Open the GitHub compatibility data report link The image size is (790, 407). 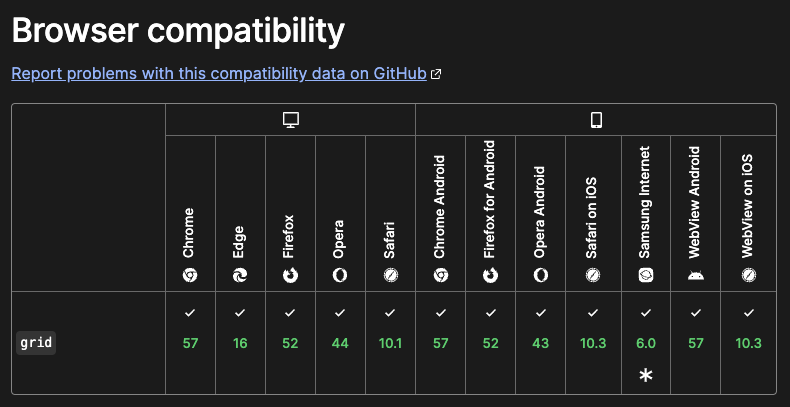pos(219,74)
